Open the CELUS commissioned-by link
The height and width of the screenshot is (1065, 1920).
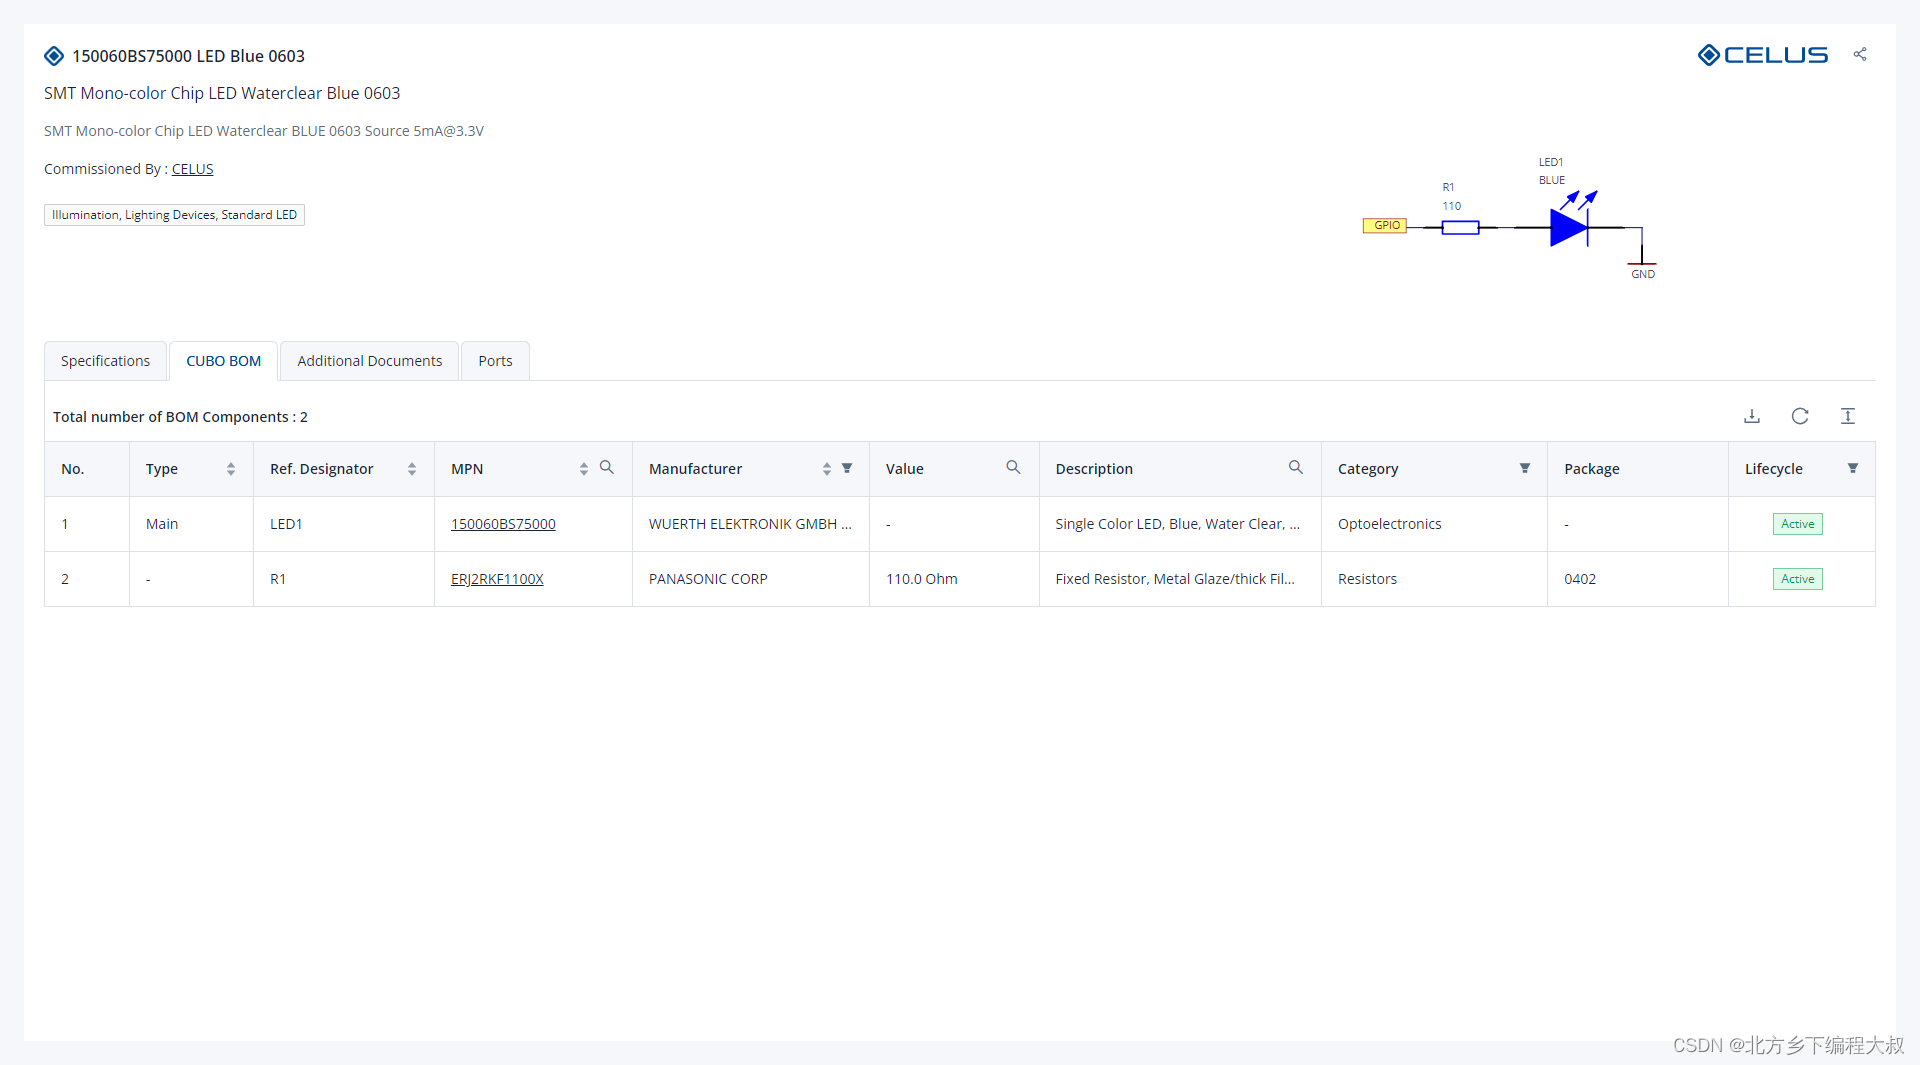[192, 169]
